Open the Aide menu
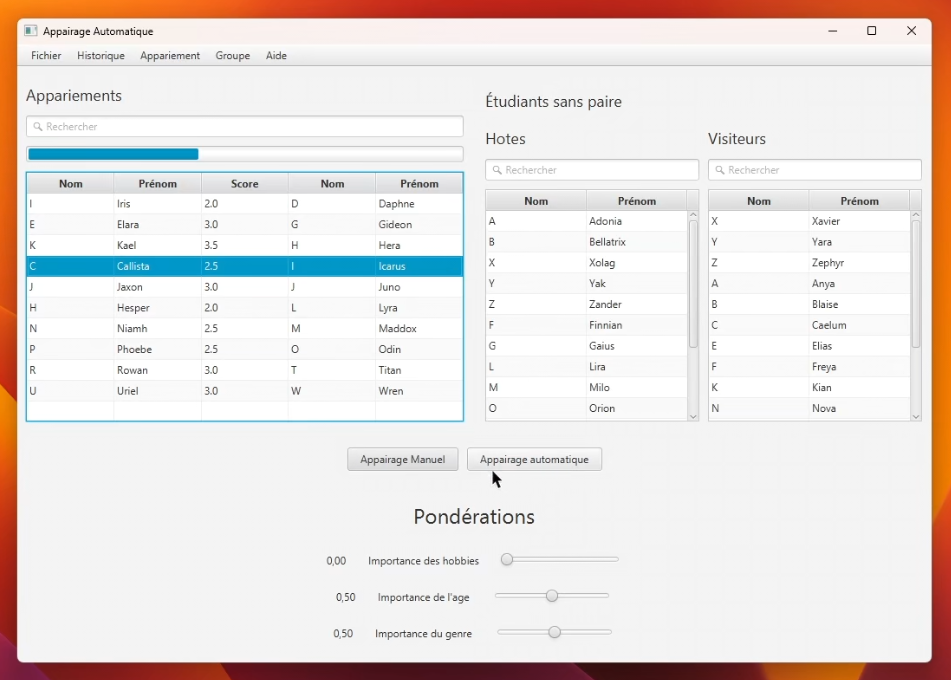This screenshot has width=951, height=680. pyautogui.click(x=276, y=56)
